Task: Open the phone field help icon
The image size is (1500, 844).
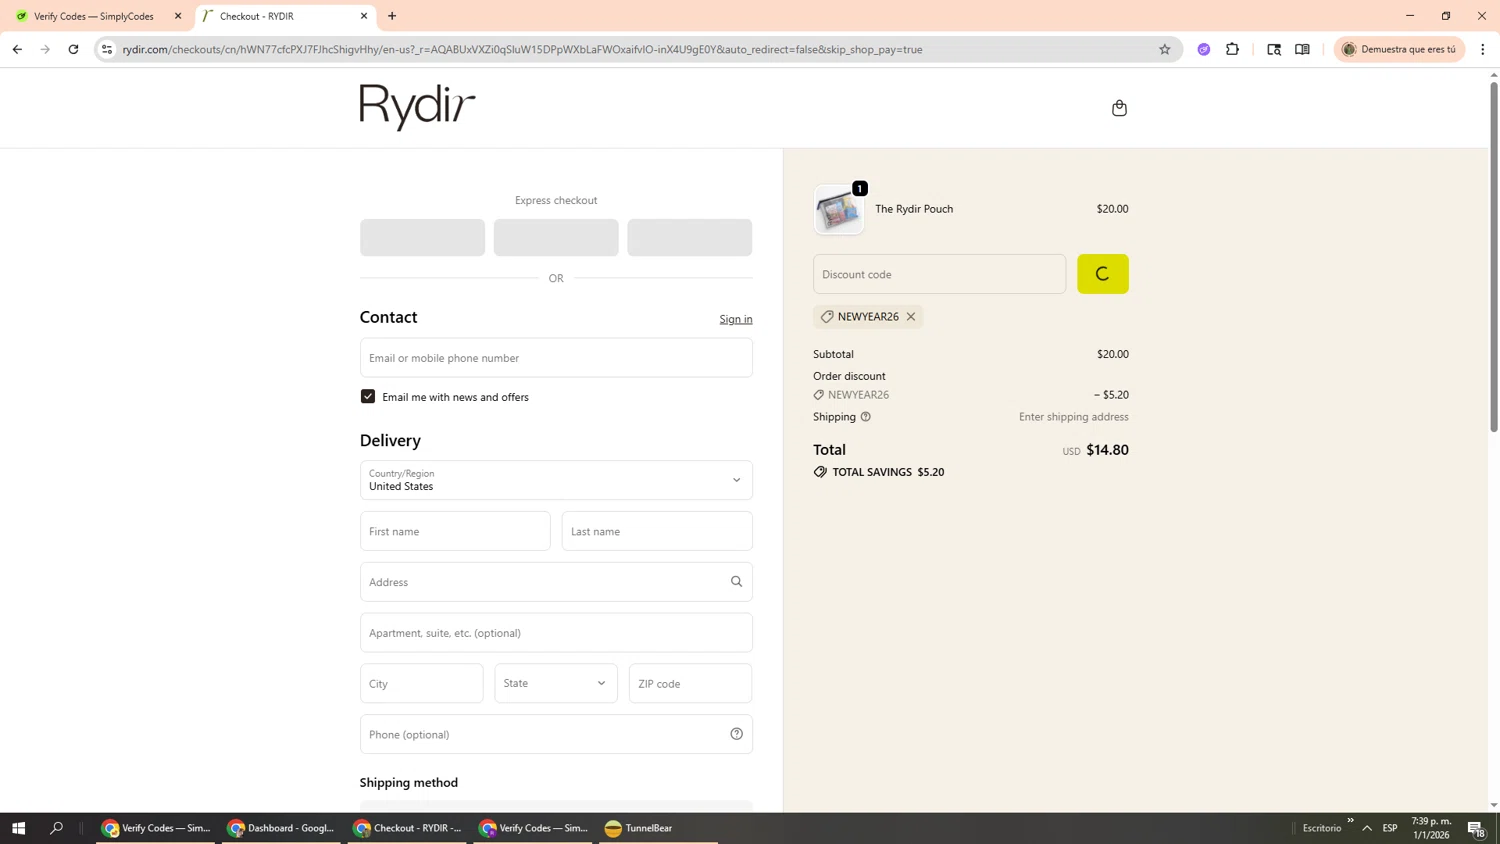Action: point(736,734)
